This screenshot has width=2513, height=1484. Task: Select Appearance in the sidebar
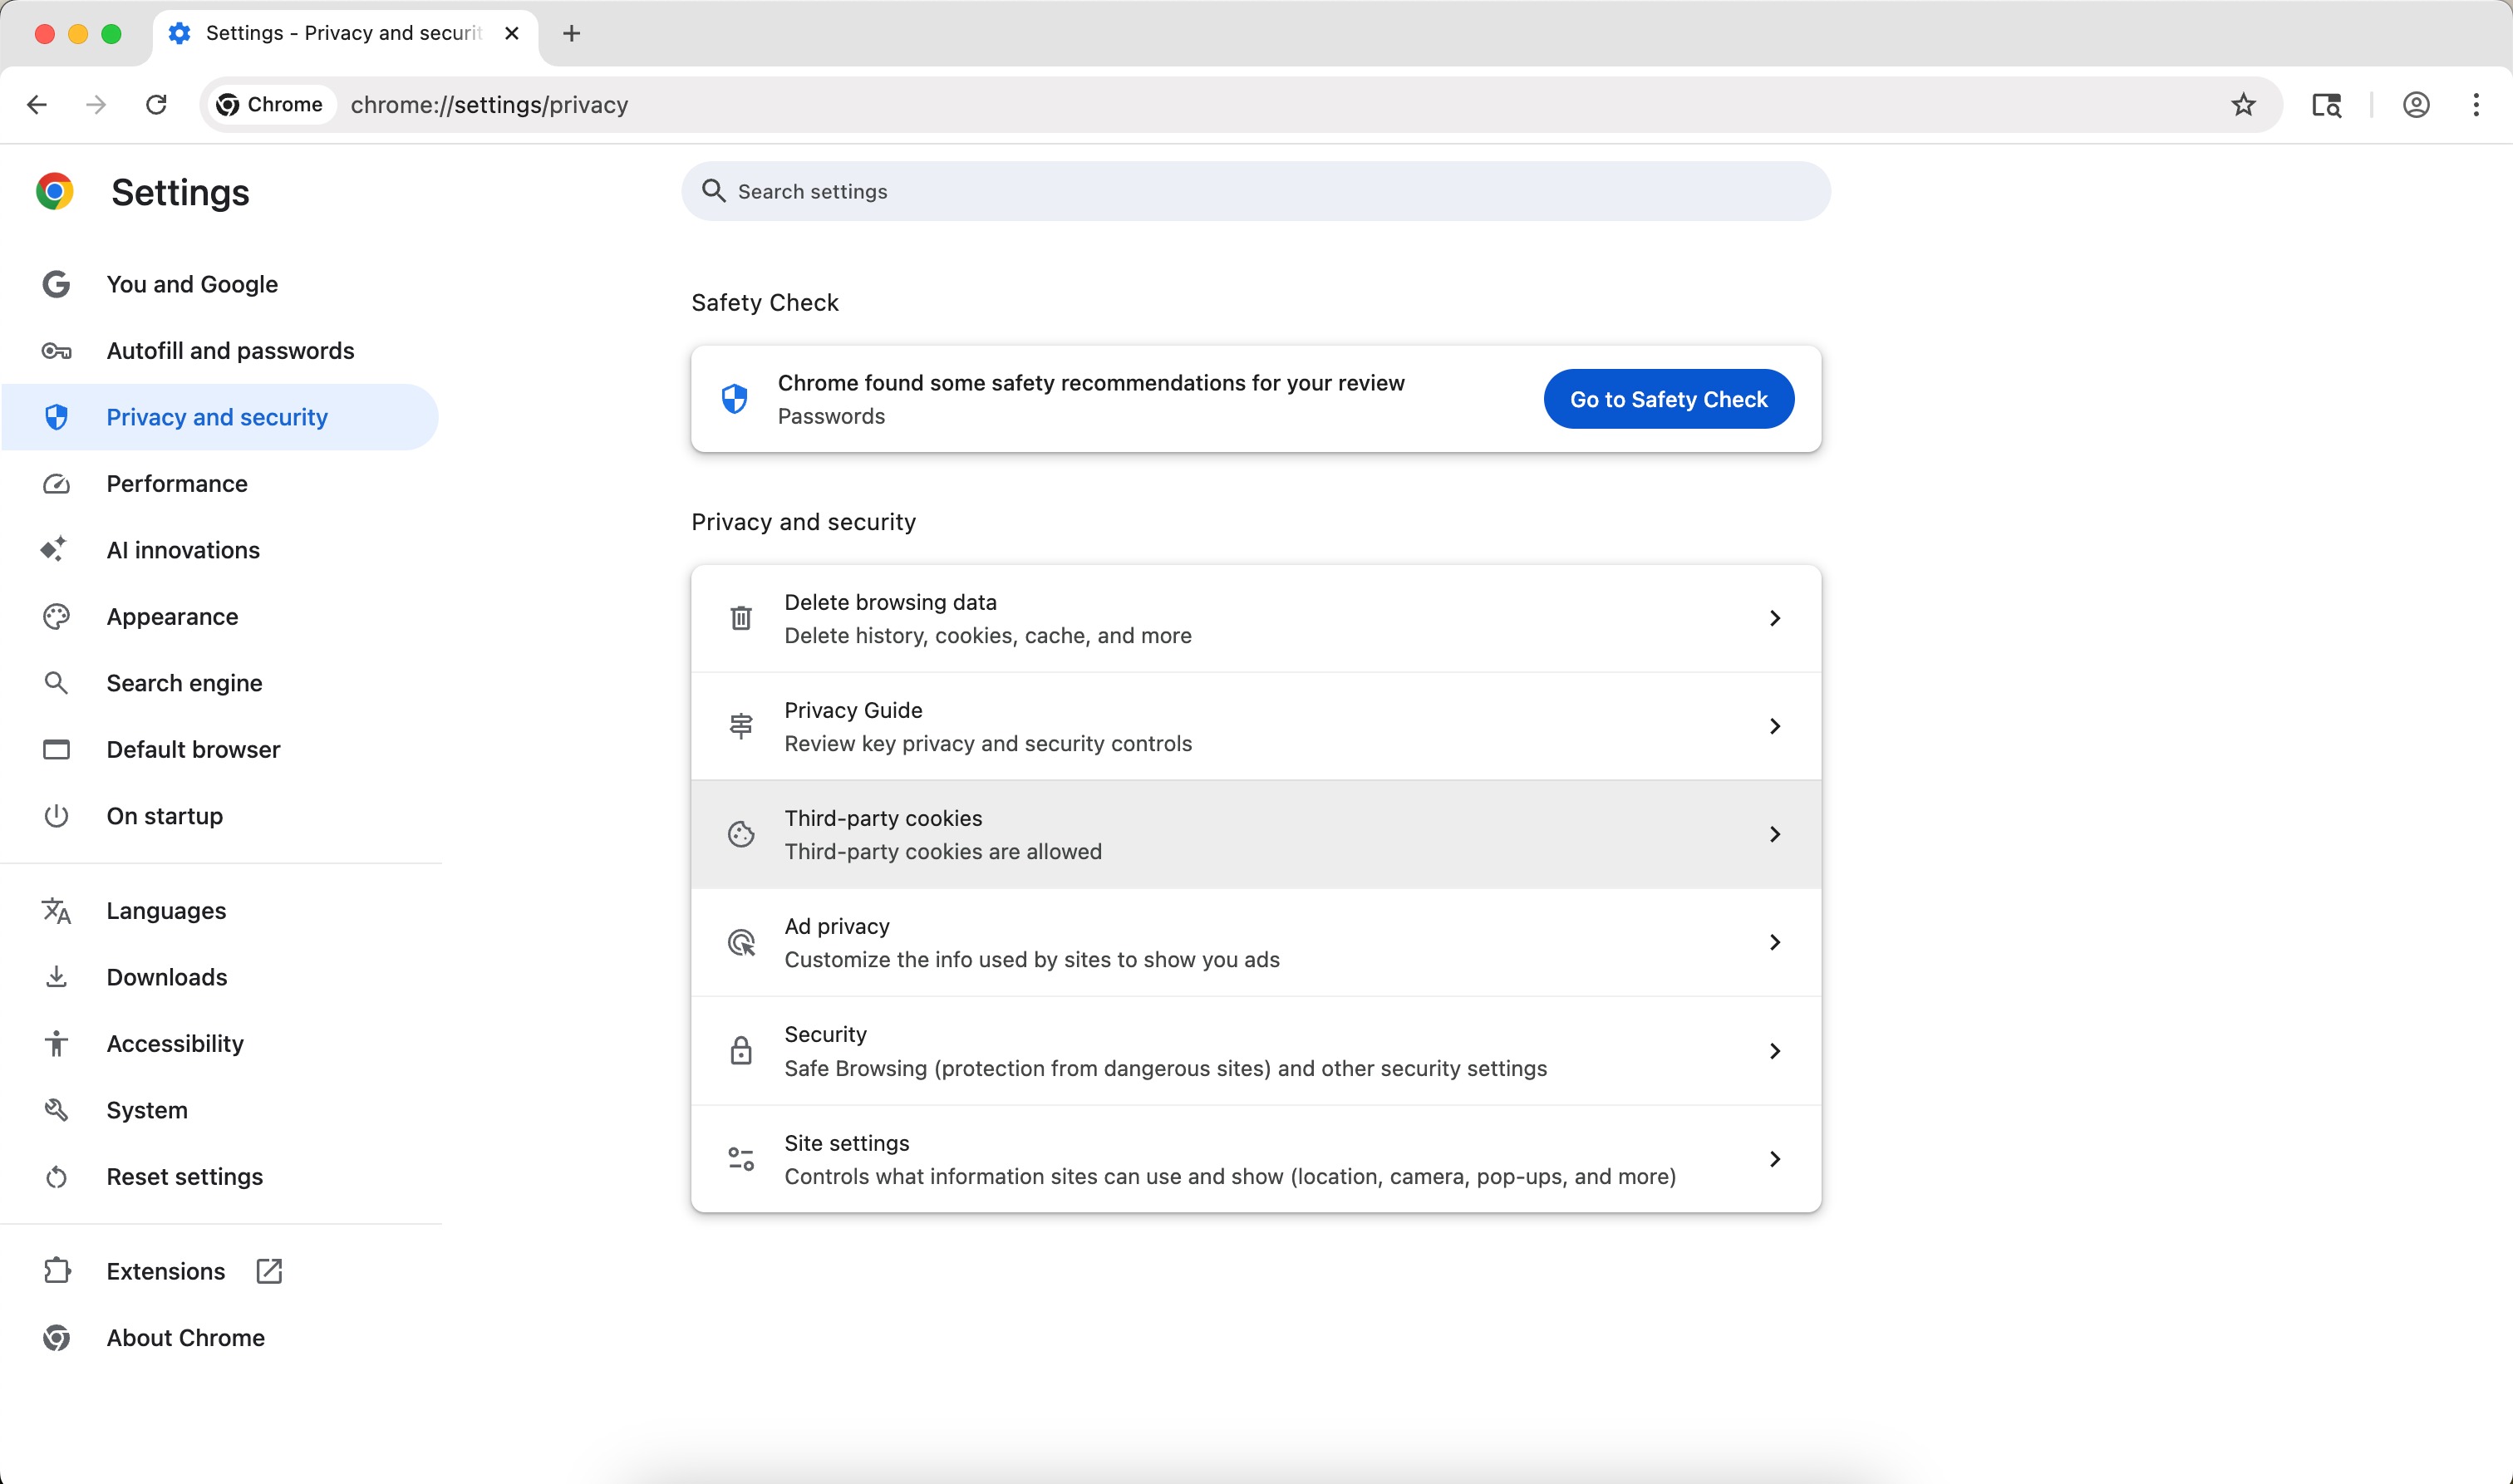click(x=172, y=617)
